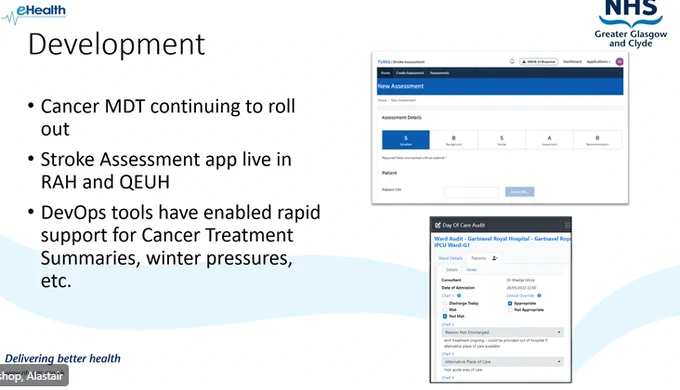Switch to the Notes sub-tab
The height and width of the screenshot is (390, 680).
pyautogui.click(x=471, y=270)
